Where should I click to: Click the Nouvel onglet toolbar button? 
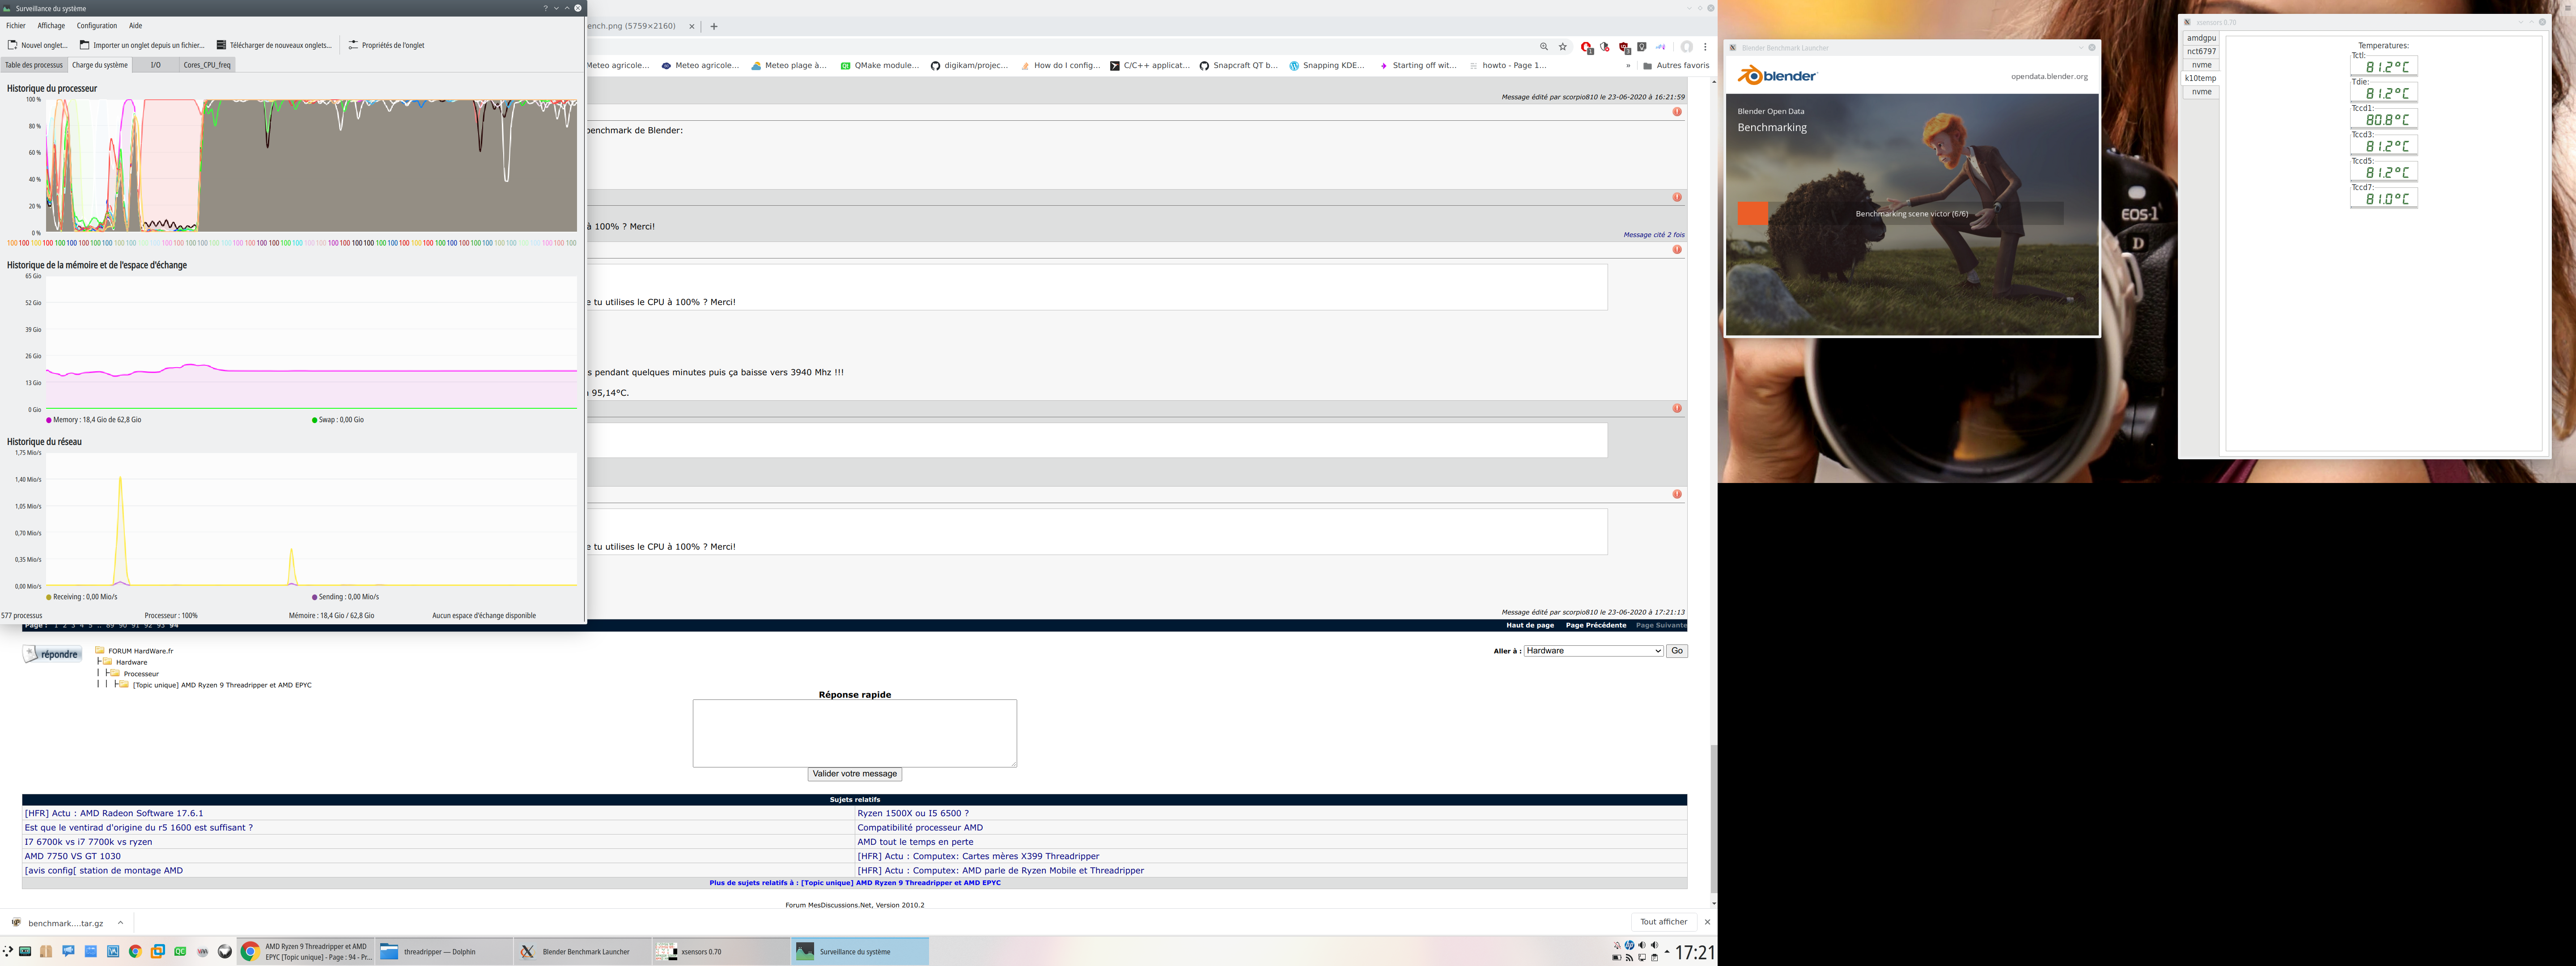38,45
